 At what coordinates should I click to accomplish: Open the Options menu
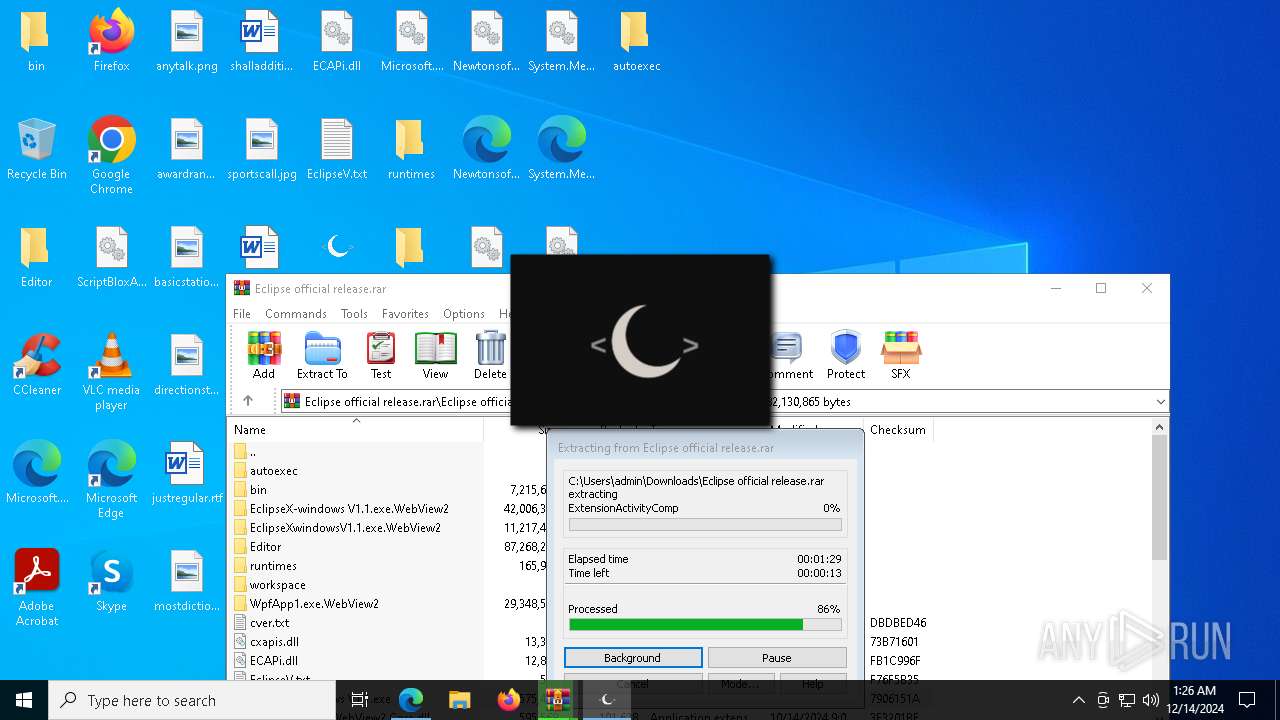coord(464,314)
